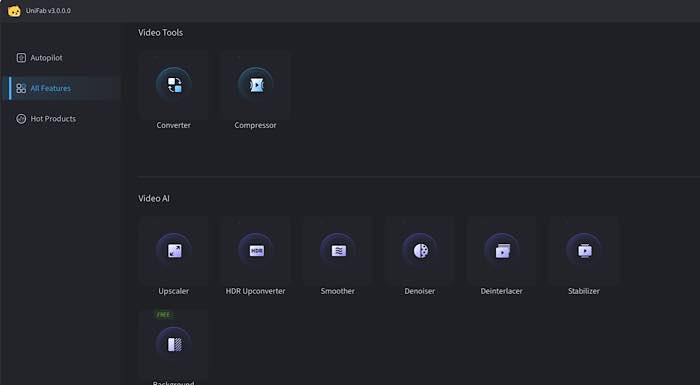Image resolution: width=700 pixels, height=385 pixels.
Task: Go to Hot Products section
Action: pos(61,118)
